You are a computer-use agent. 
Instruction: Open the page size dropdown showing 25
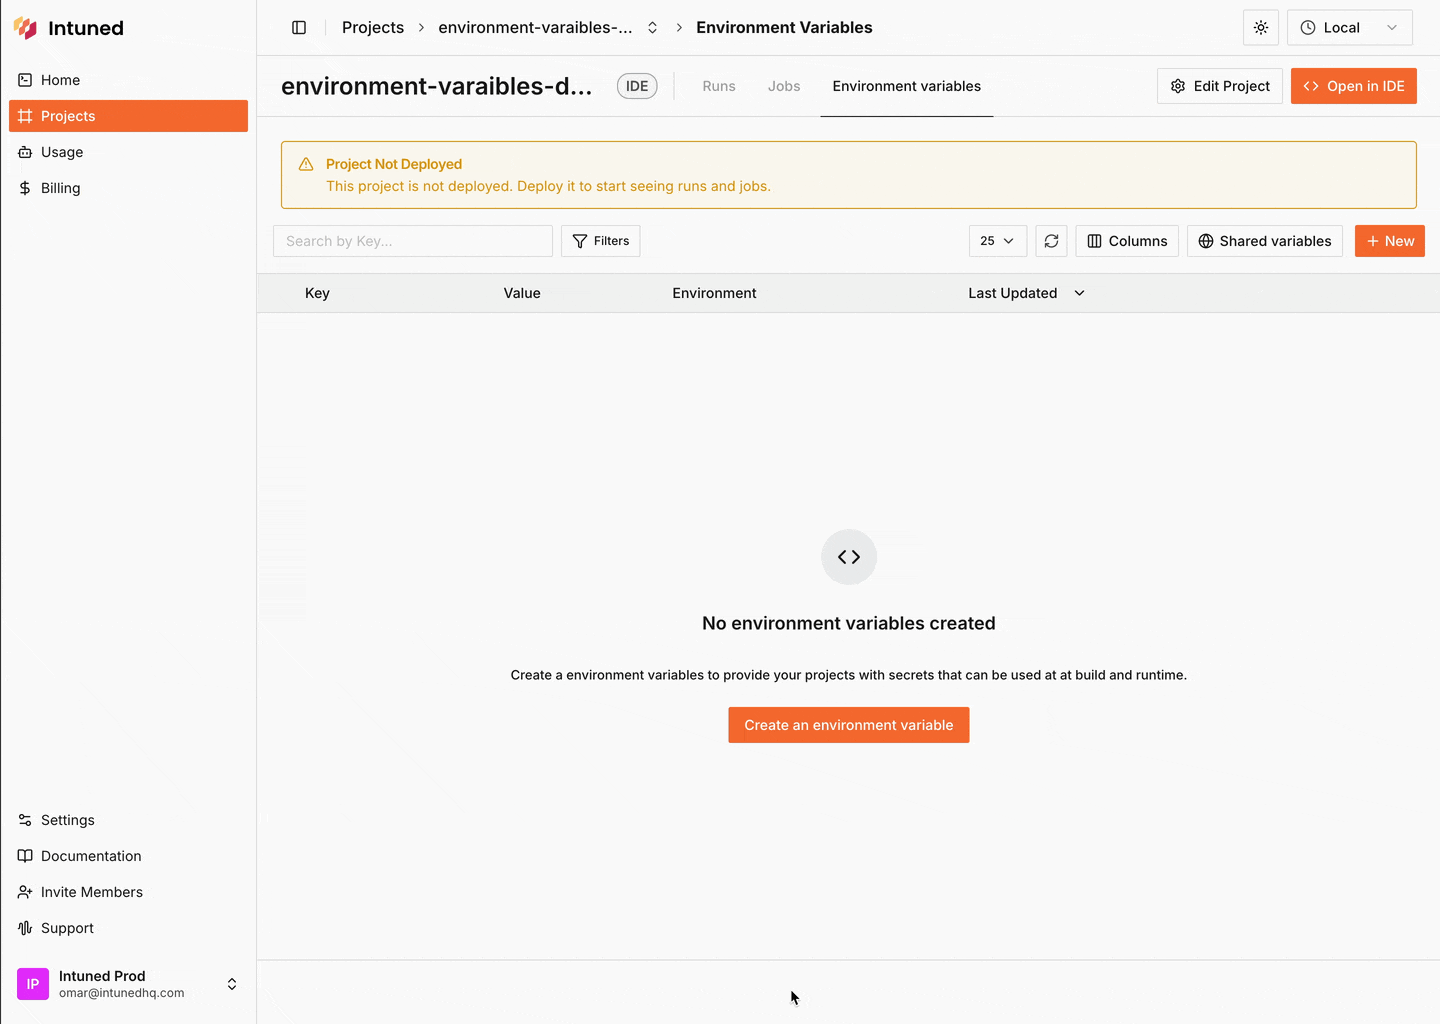point(997,241)
